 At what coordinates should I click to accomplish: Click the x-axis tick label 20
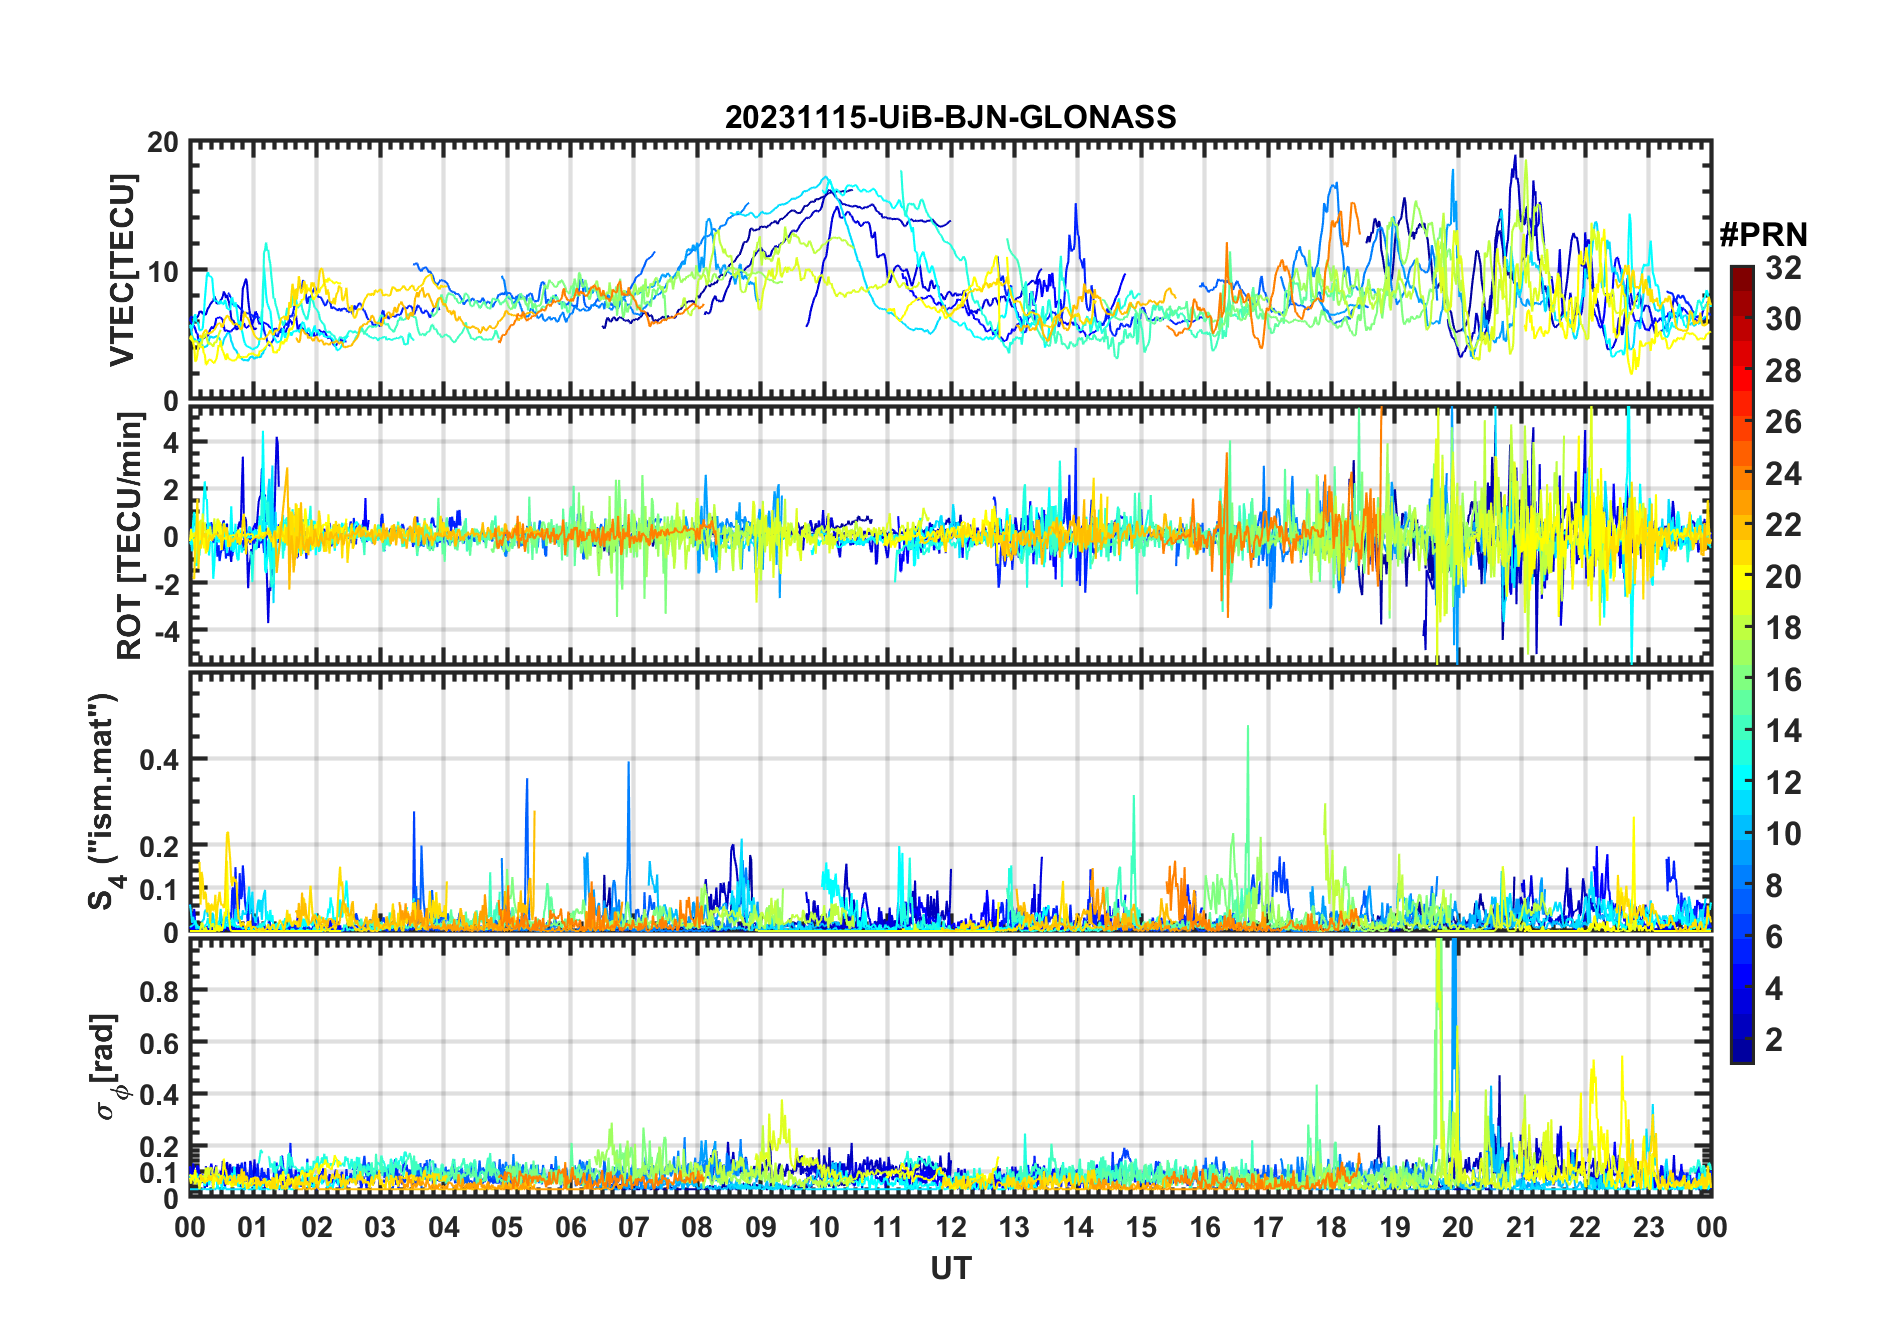[1457, 1227]
